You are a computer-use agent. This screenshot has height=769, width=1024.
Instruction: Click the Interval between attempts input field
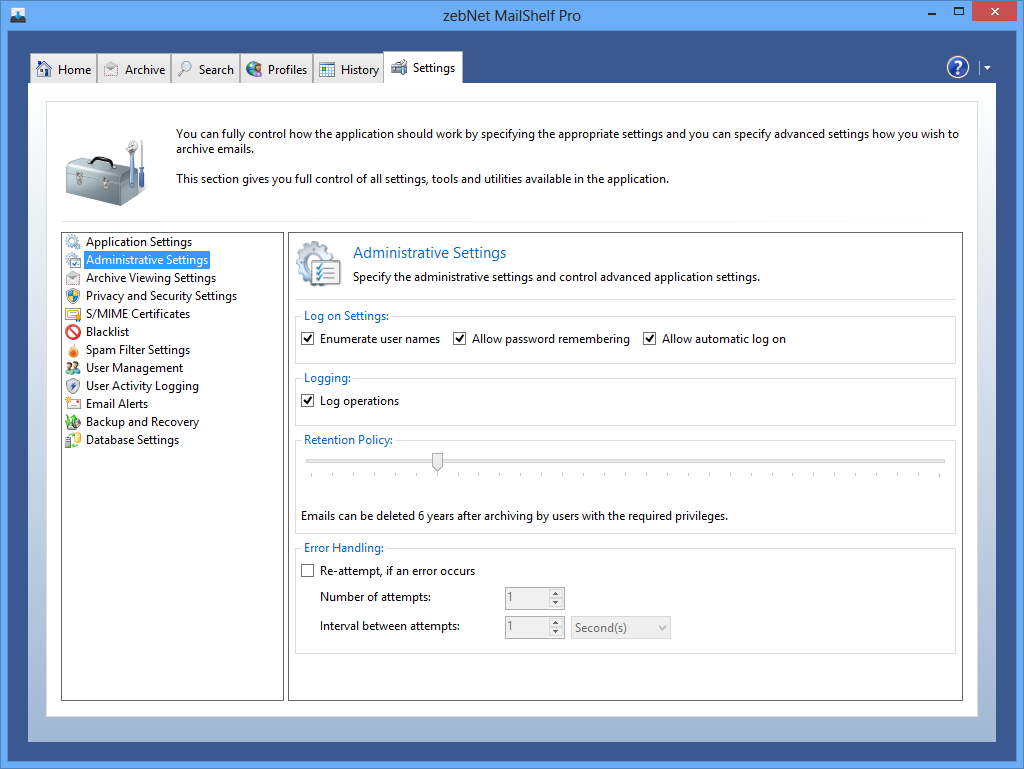tap(527, 627)
